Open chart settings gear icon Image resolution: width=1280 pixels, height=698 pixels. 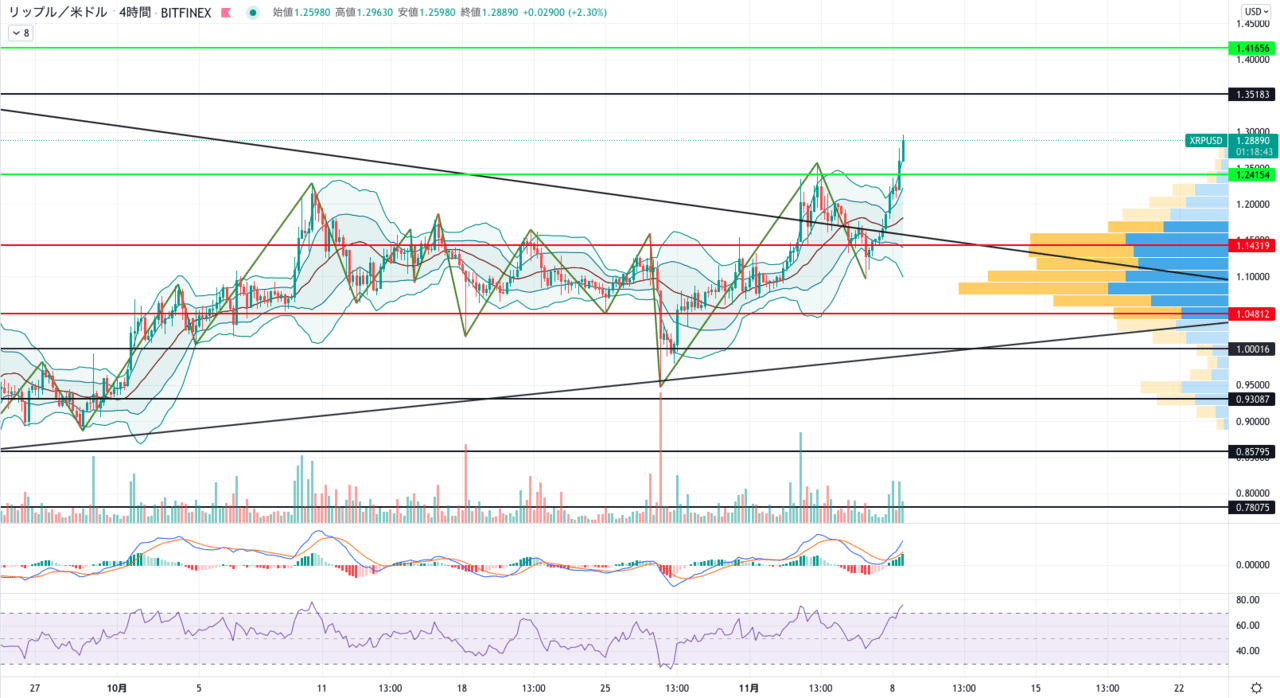tap(1255, 689)
